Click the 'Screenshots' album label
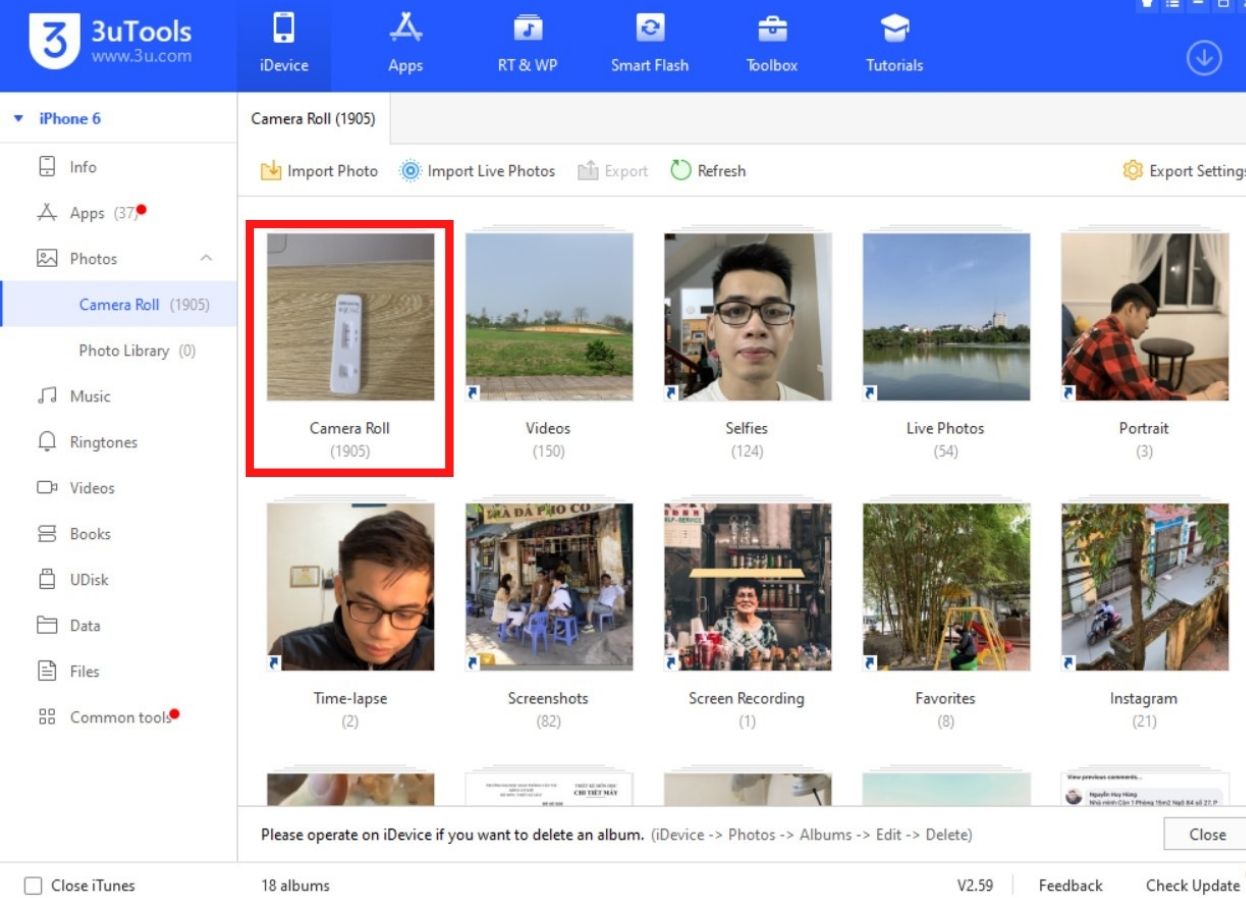This screenshot has height=898, width=1246. [x=548, y=699]
